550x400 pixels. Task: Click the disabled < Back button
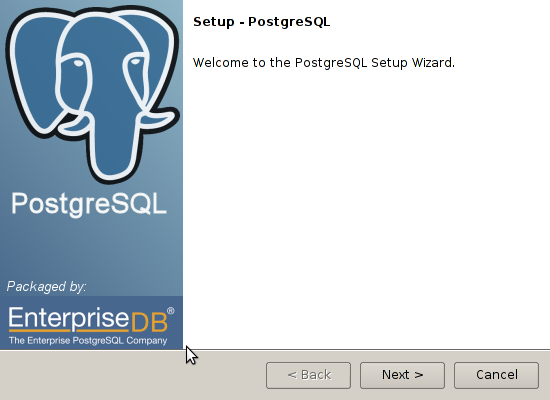308,375
